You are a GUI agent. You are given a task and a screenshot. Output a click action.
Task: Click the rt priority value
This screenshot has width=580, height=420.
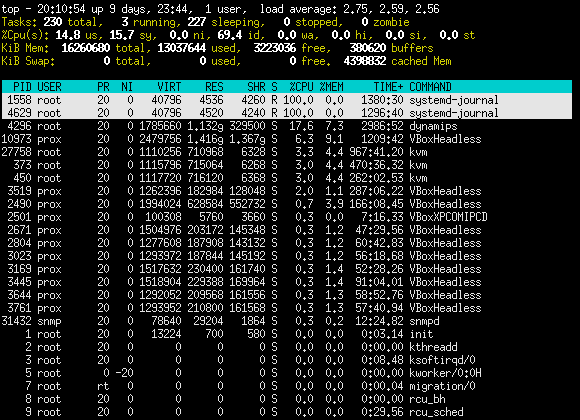[103, 386]
